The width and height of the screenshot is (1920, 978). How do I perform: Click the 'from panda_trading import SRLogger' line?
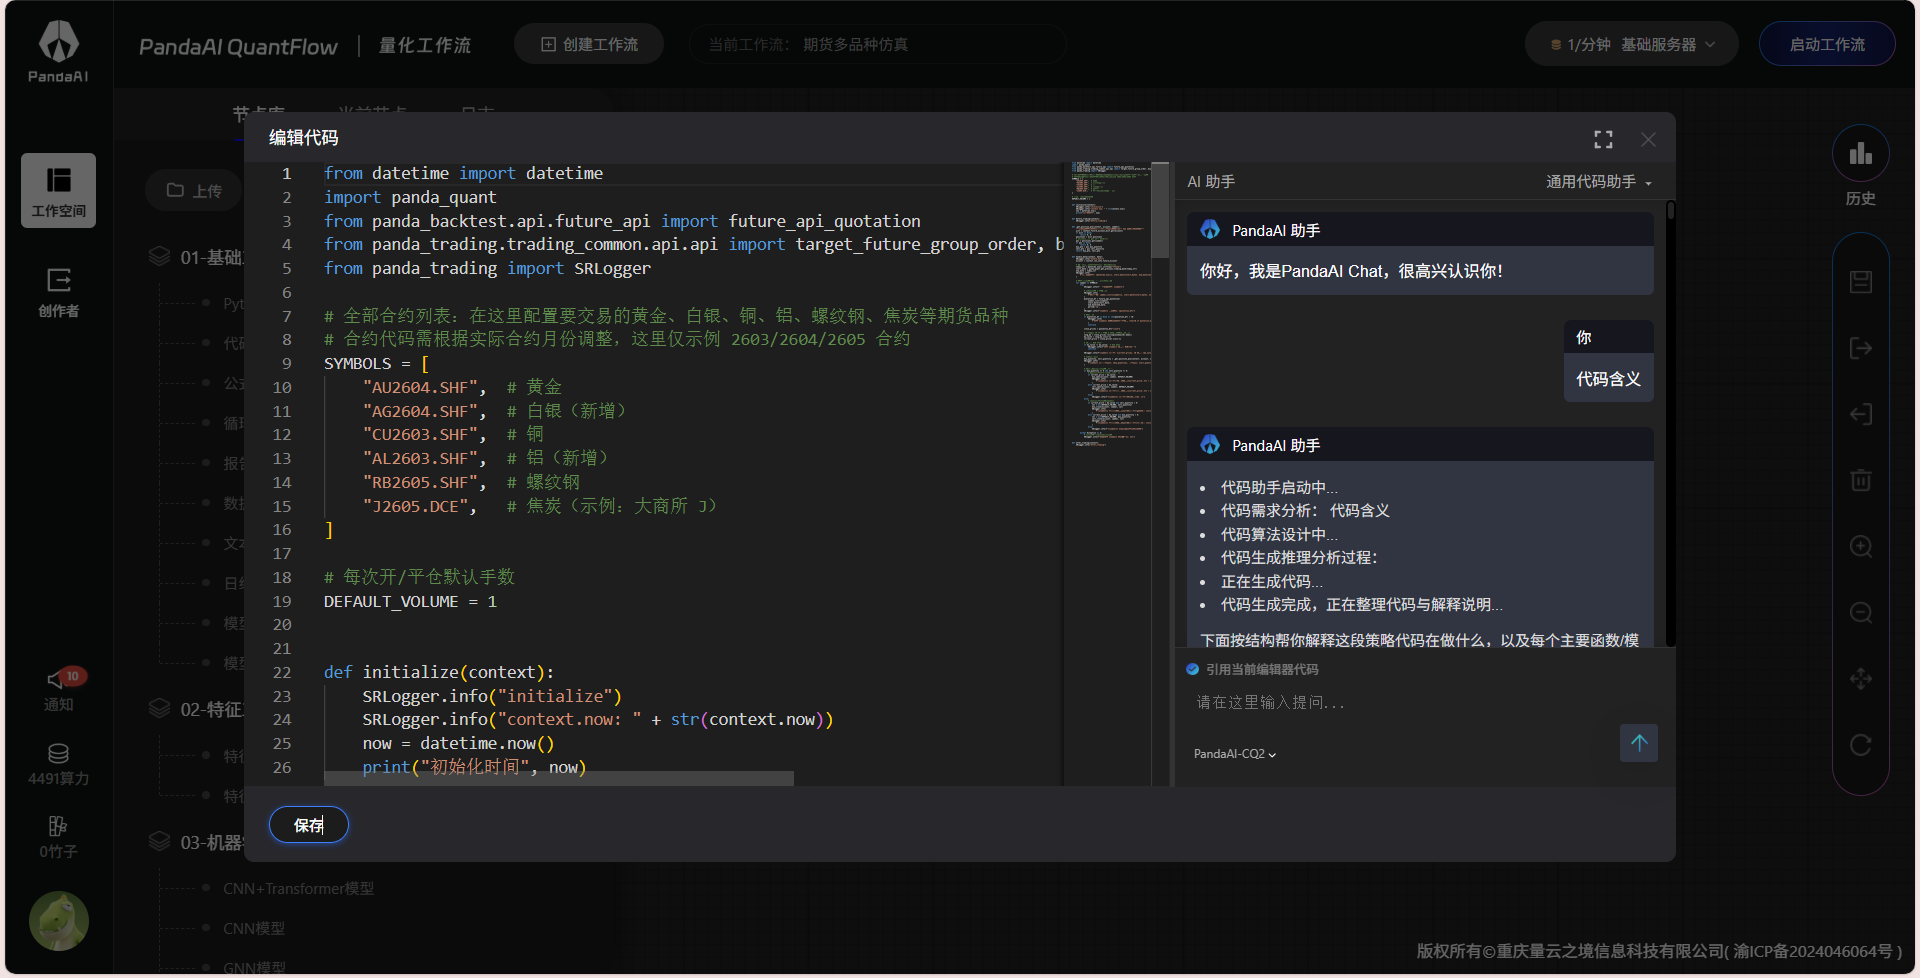(487, 268)
